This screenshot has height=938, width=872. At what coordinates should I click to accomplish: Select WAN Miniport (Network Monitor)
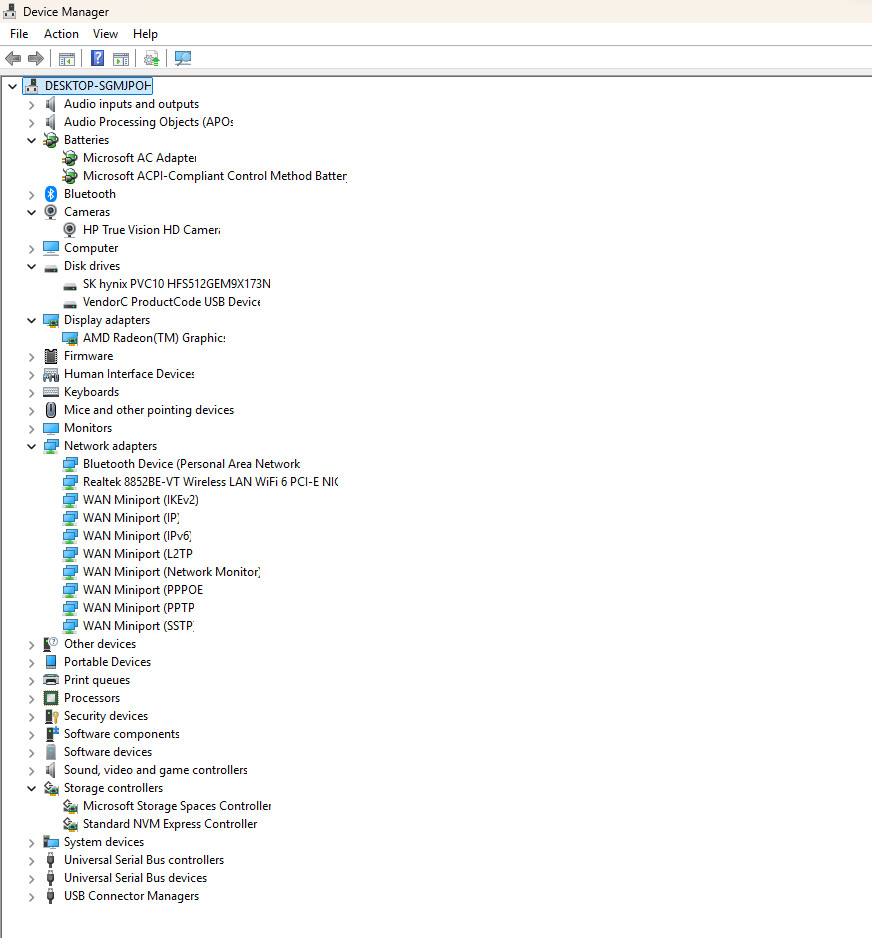coord(172,571)
